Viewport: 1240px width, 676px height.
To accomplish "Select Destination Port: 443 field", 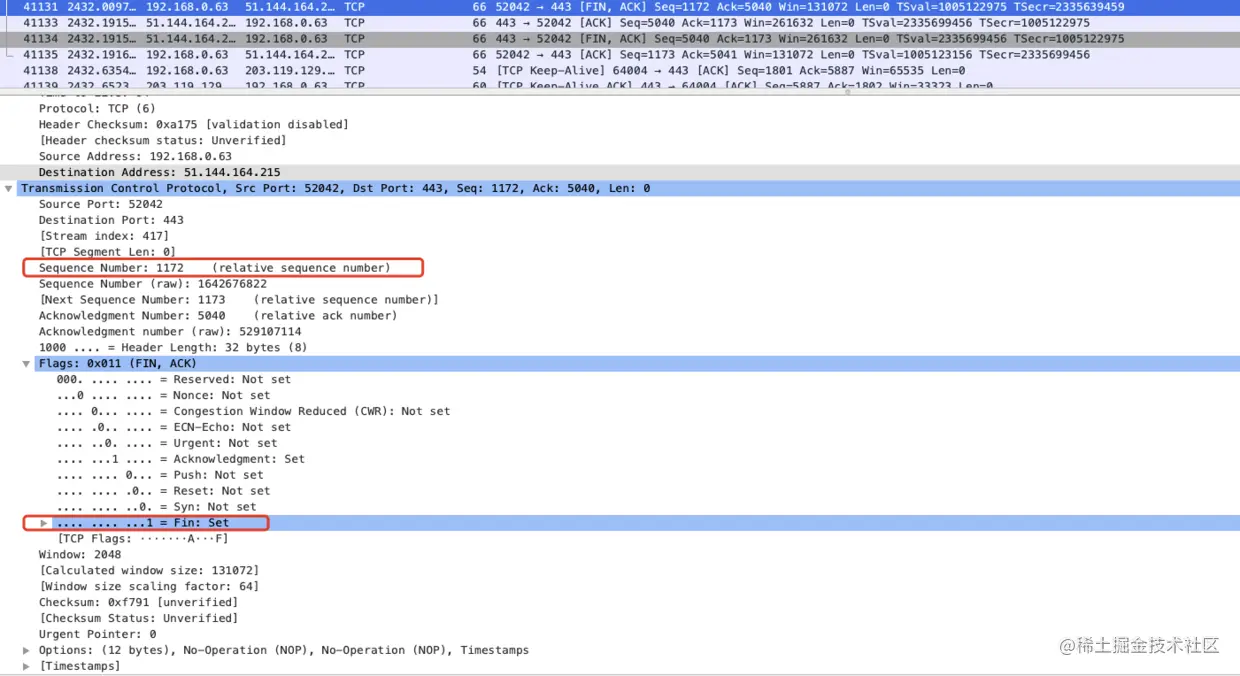I will [x=111, y=220].
